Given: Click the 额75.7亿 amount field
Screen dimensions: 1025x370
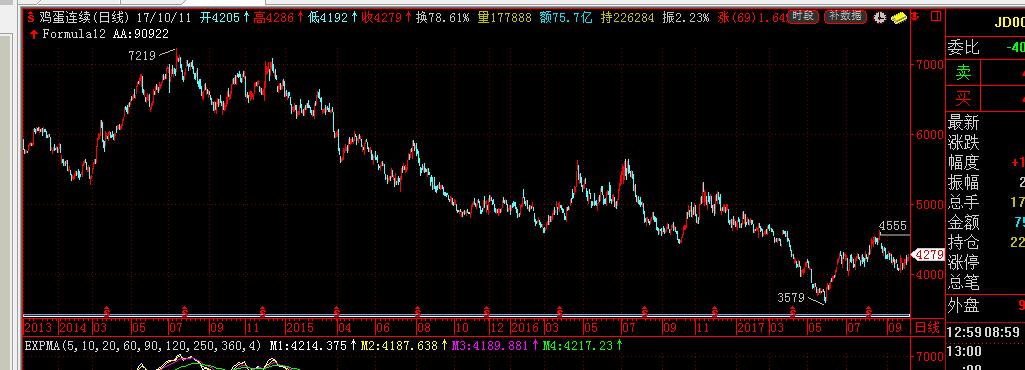Looking at the screenshot, I should coord(566,18).
